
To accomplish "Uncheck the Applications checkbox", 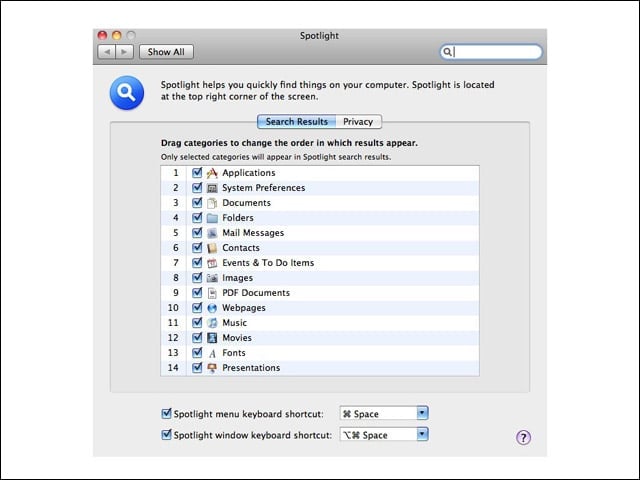I will click(x=197, y=173).
